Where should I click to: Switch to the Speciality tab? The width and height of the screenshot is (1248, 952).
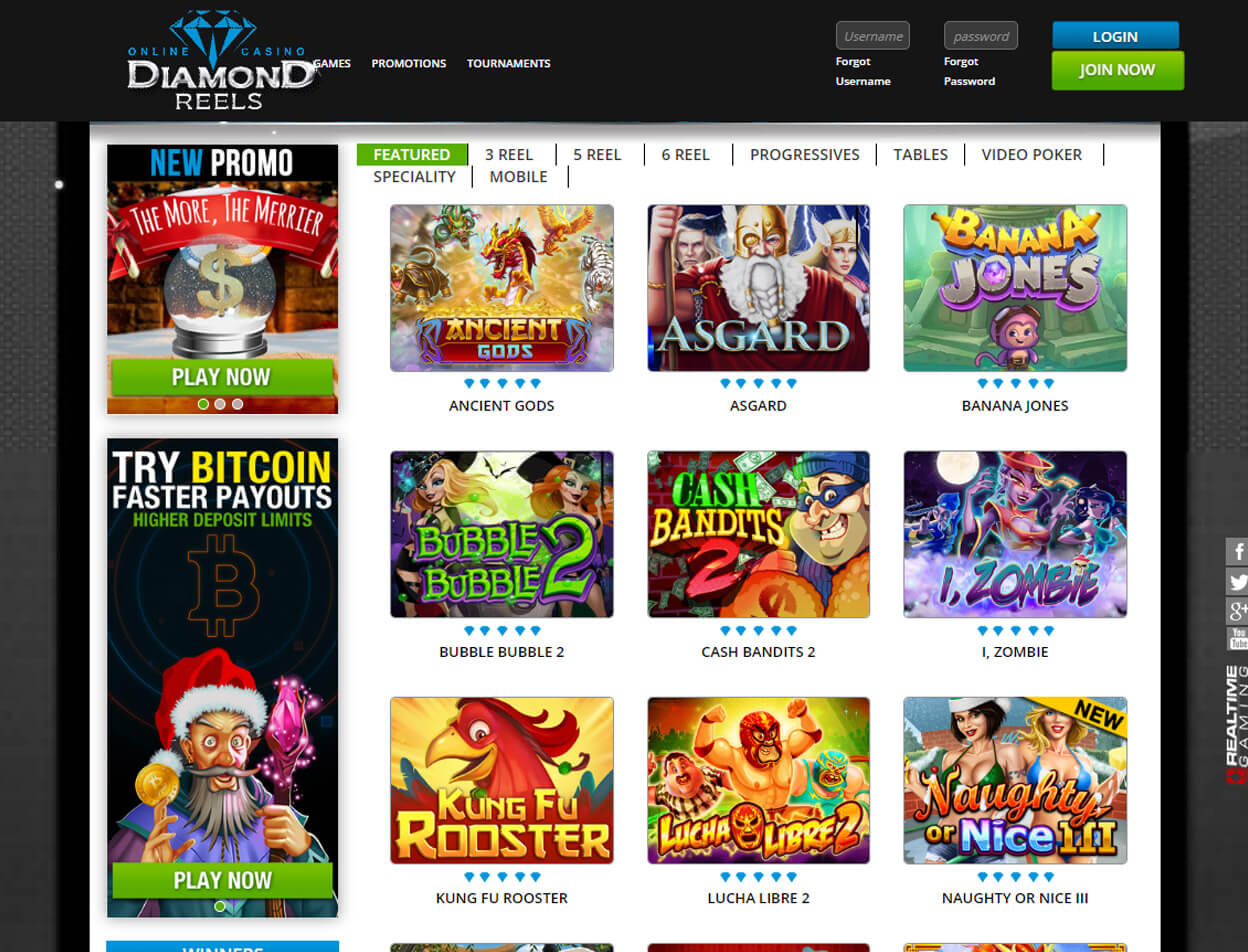(x=414, y=176)
